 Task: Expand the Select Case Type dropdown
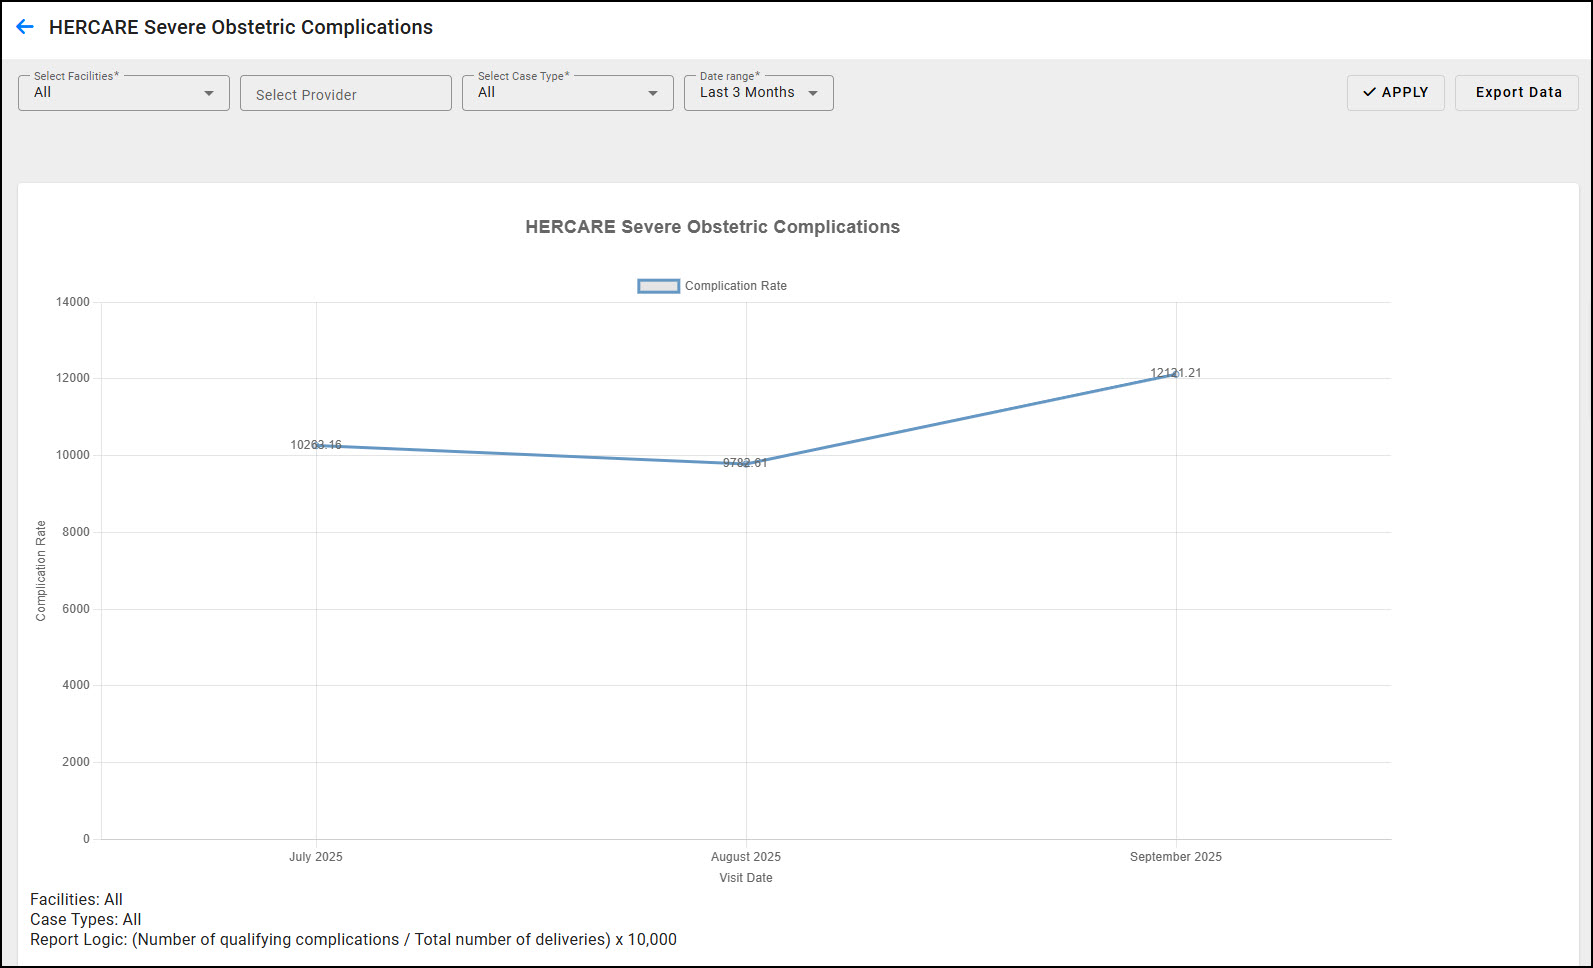567,93
